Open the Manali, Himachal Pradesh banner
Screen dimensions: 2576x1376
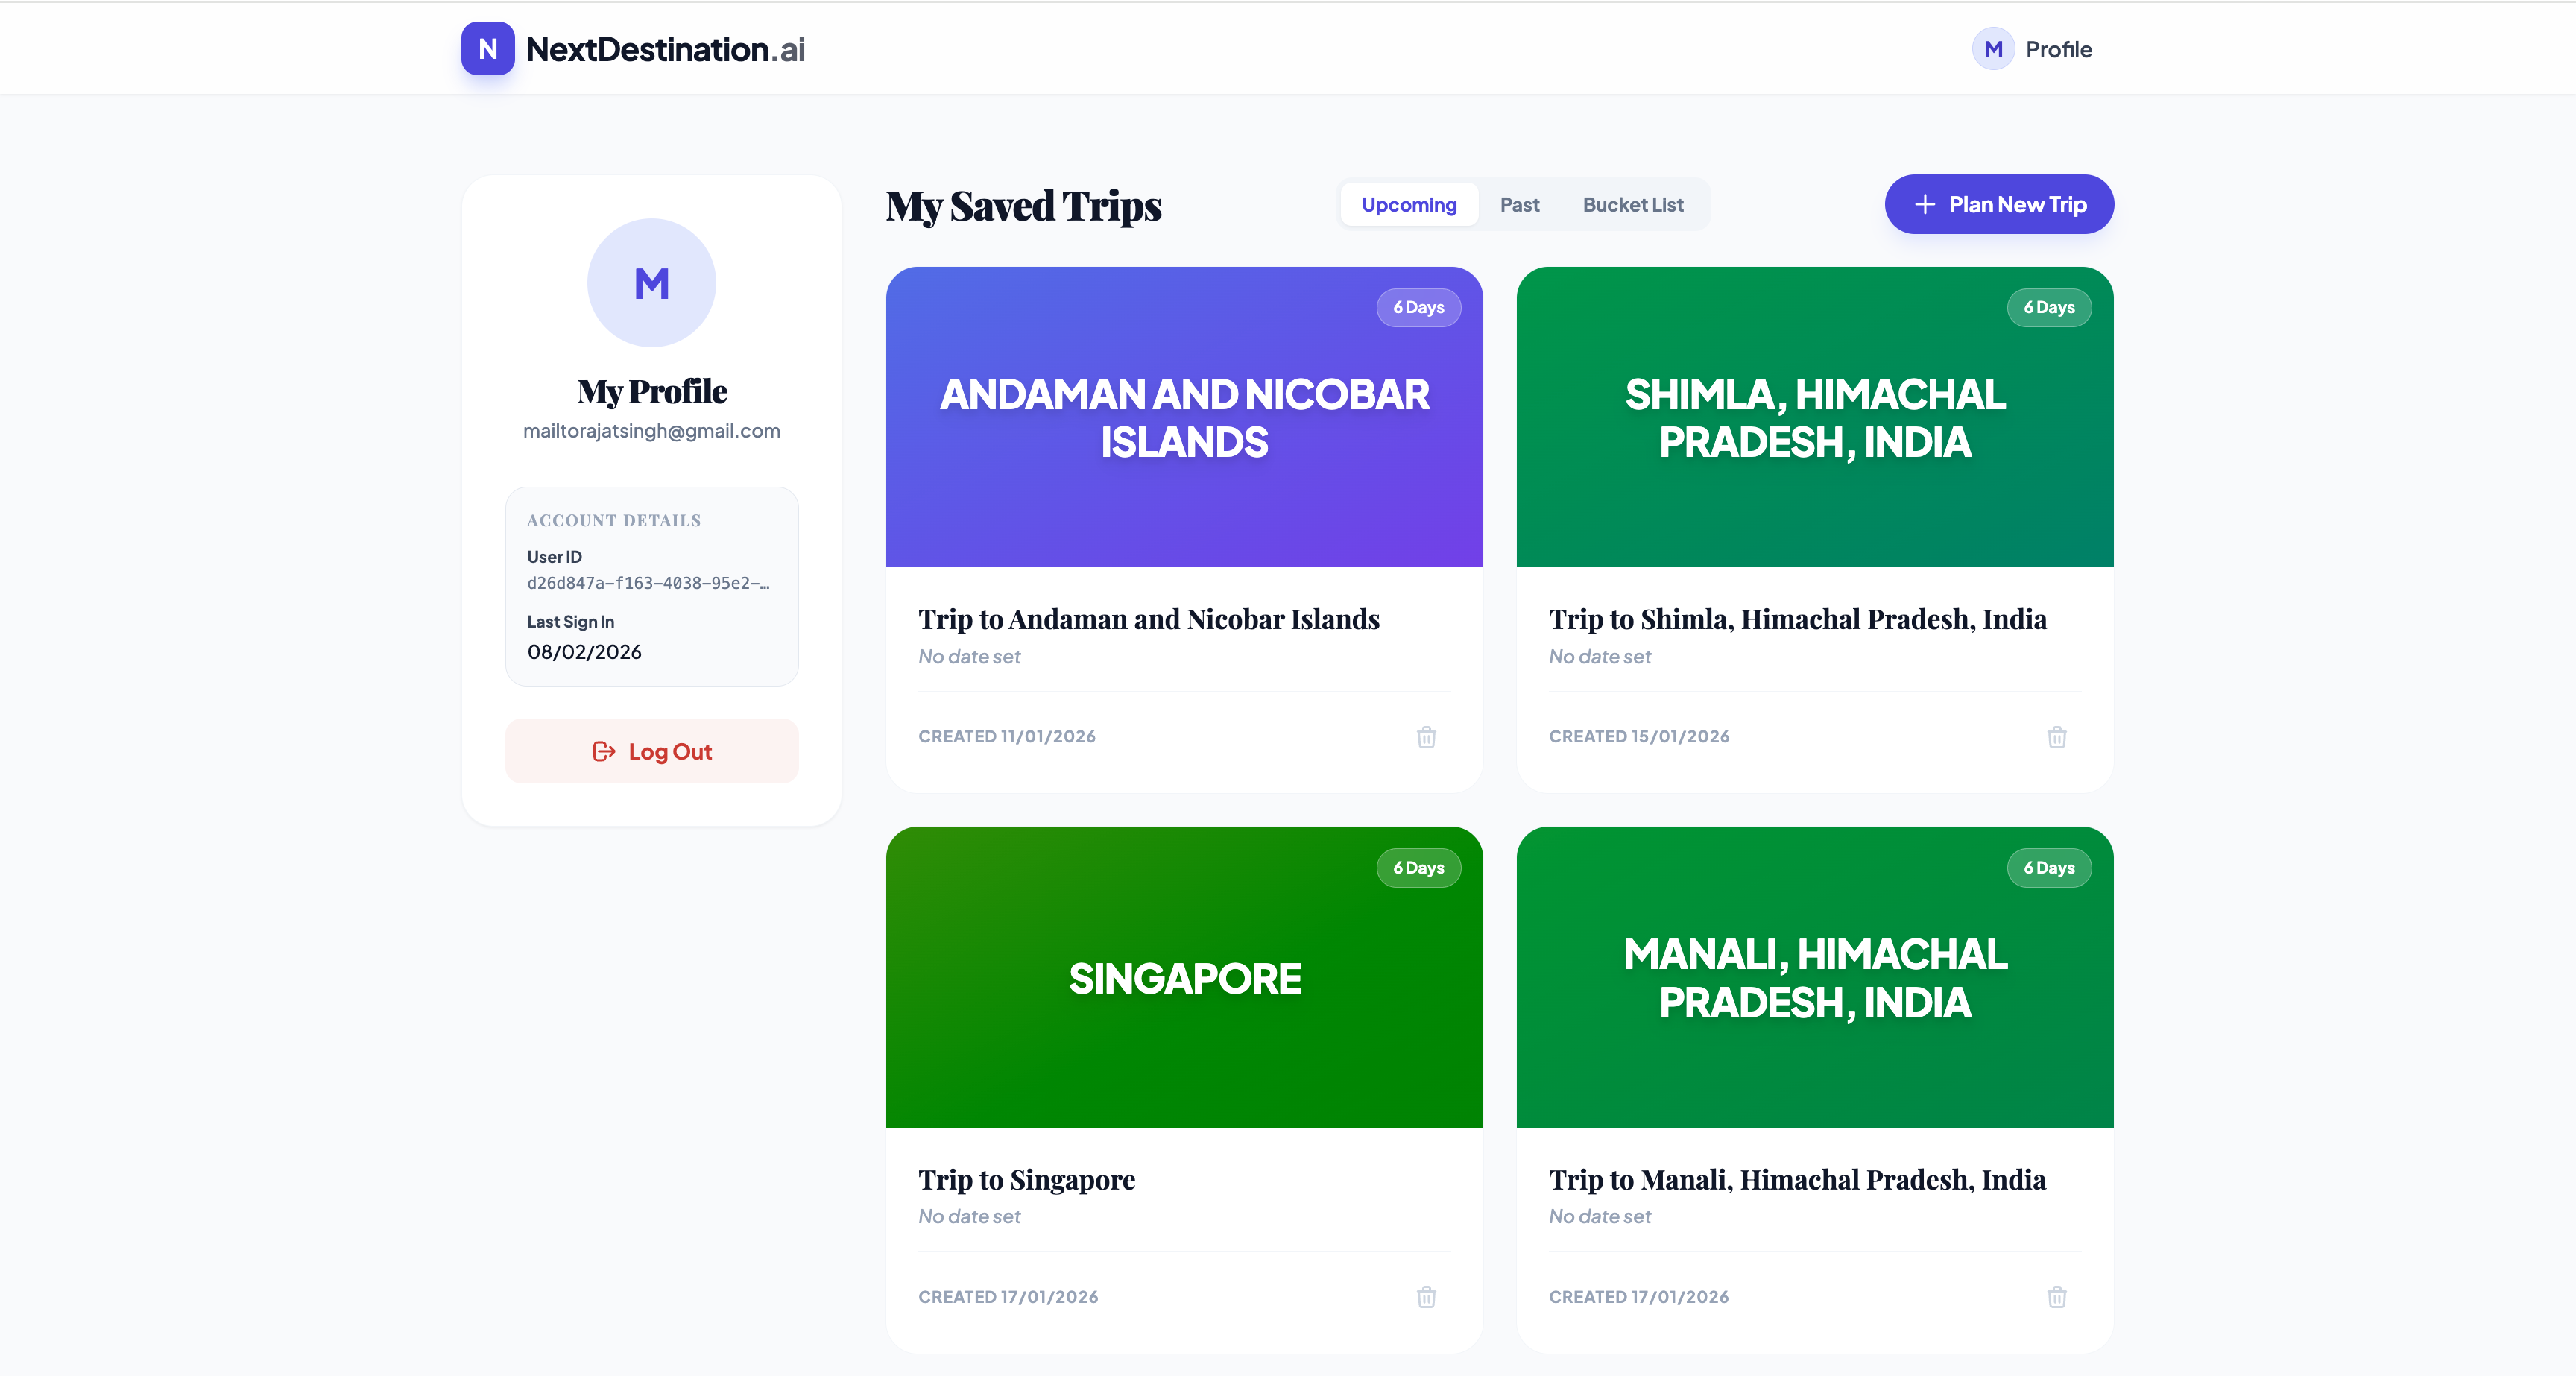coord(1814,977)
